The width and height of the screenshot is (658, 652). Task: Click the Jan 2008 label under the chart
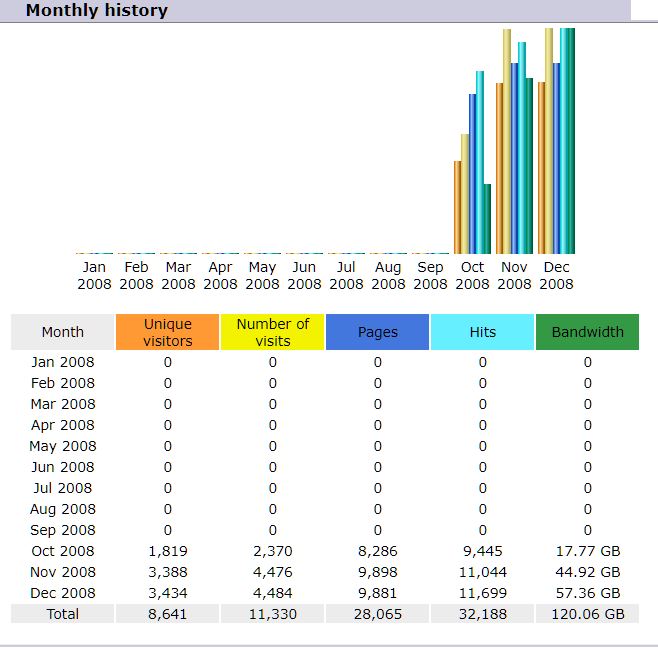click(94, 275)
